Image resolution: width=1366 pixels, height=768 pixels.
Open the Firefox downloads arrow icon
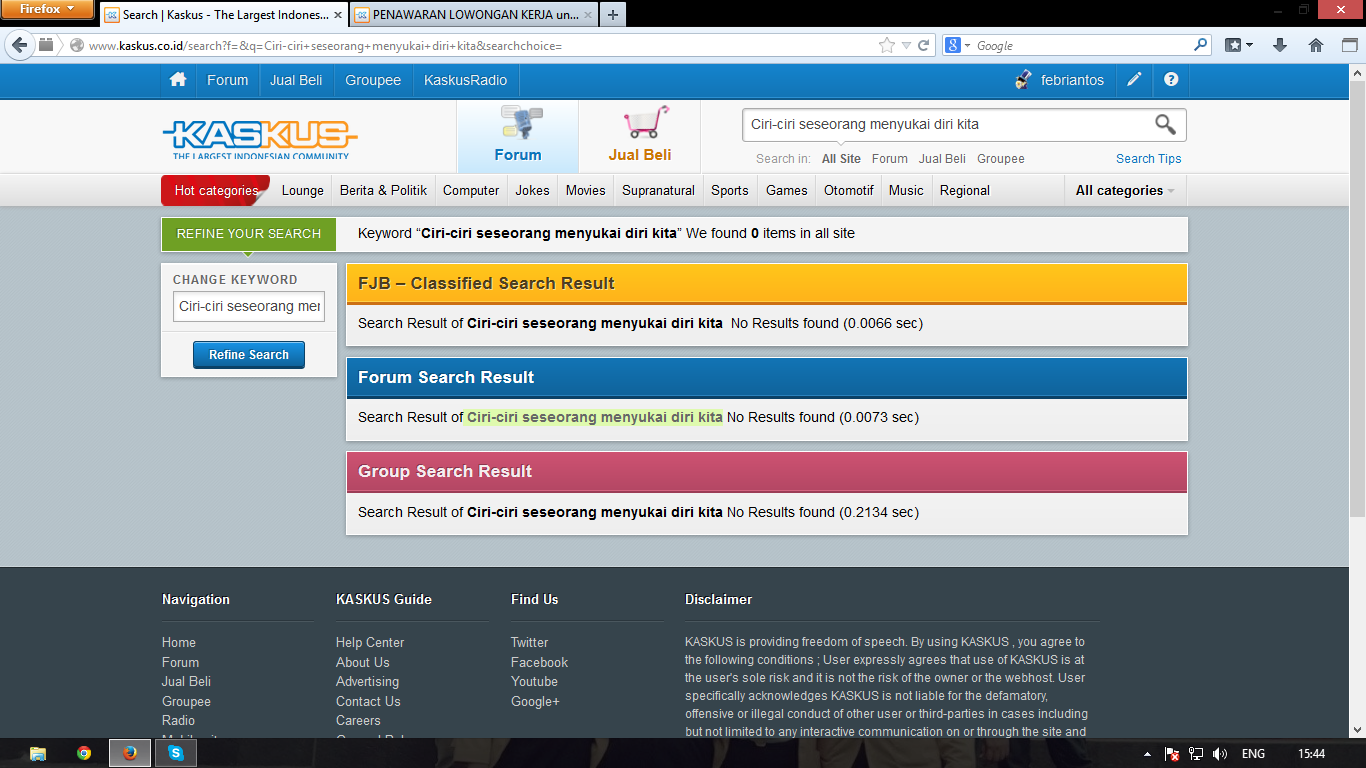coord(1279,45)
